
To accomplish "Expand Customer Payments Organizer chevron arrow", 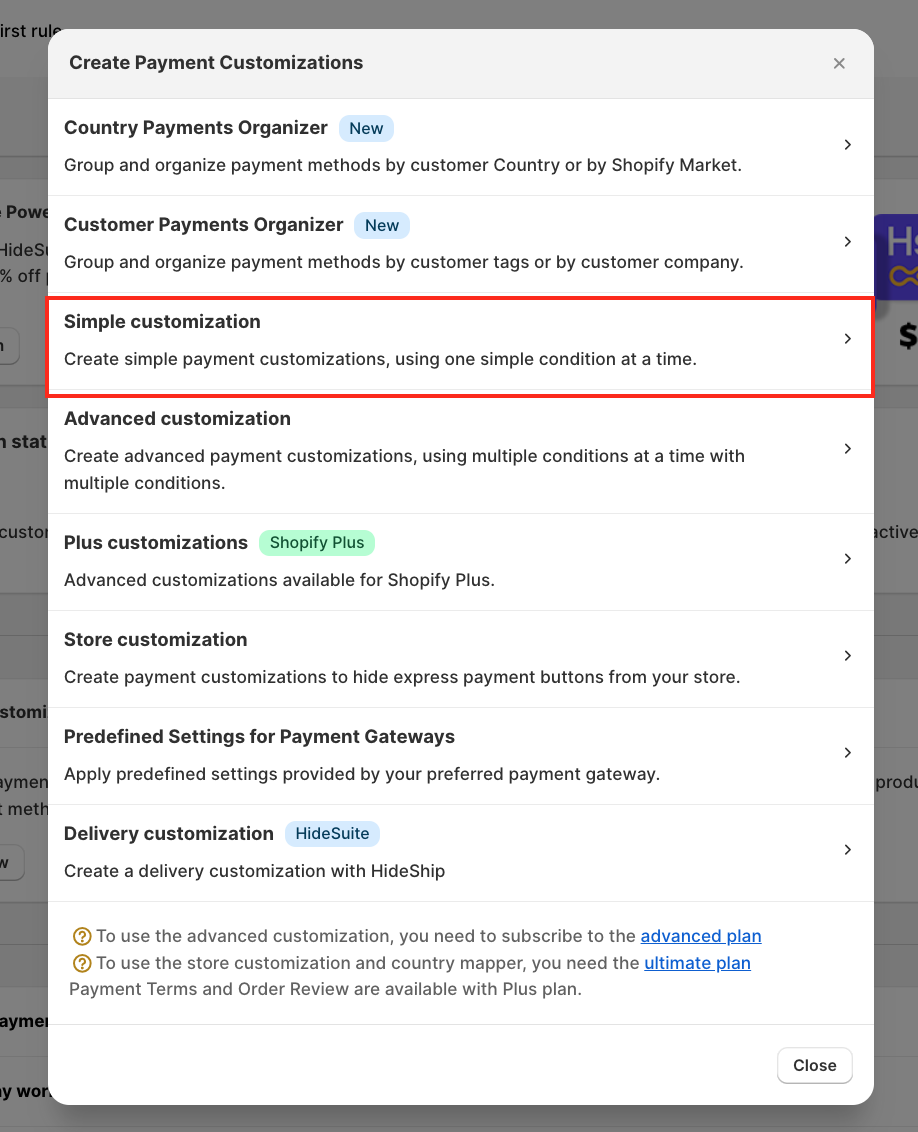I will coord(847,242).
